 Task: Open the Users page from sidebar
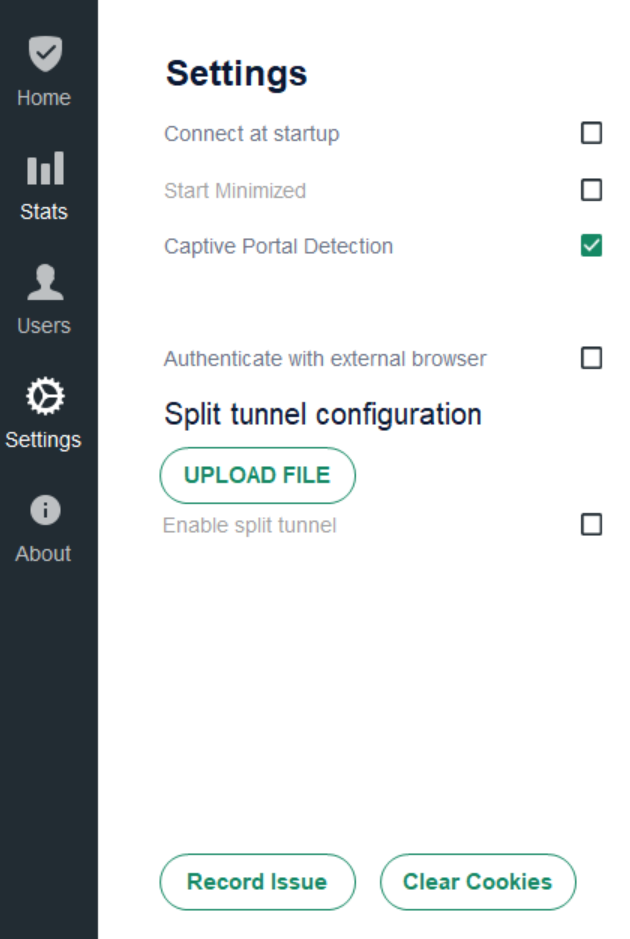click(x=44, y=325)
